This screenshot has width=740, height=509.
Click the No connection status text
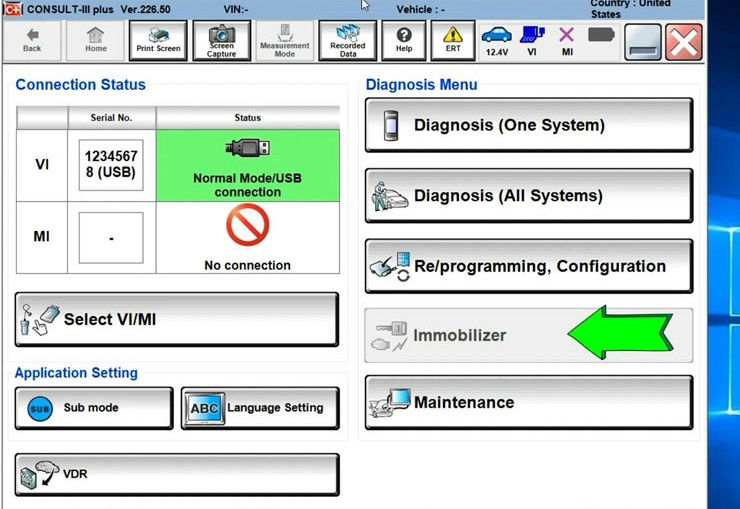248,266
